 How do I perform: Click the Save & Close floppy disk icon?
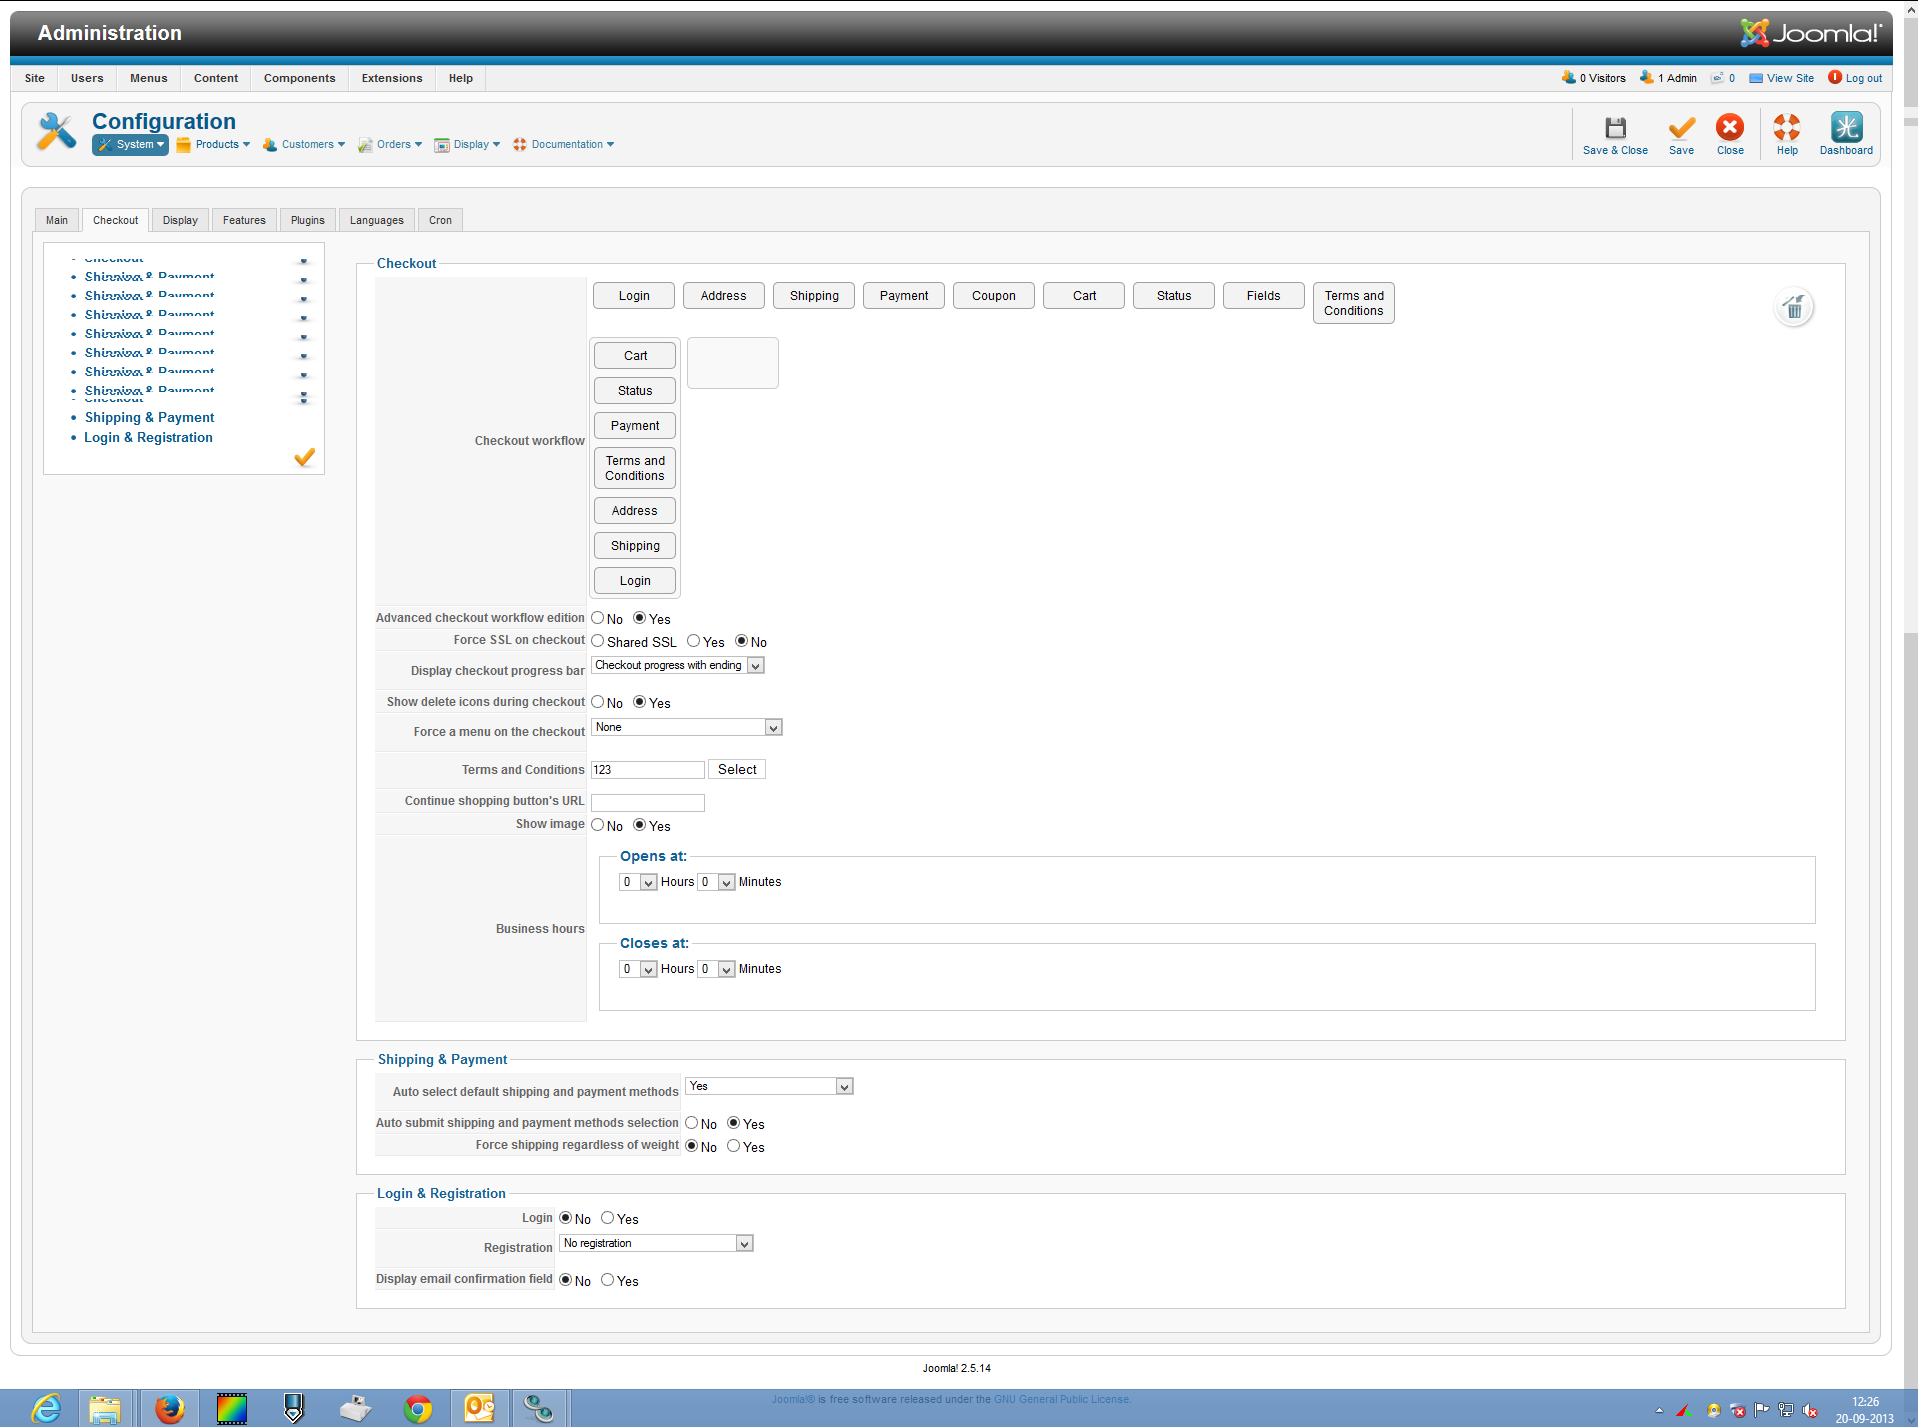pyautogui.click(x=1614, y=129)
